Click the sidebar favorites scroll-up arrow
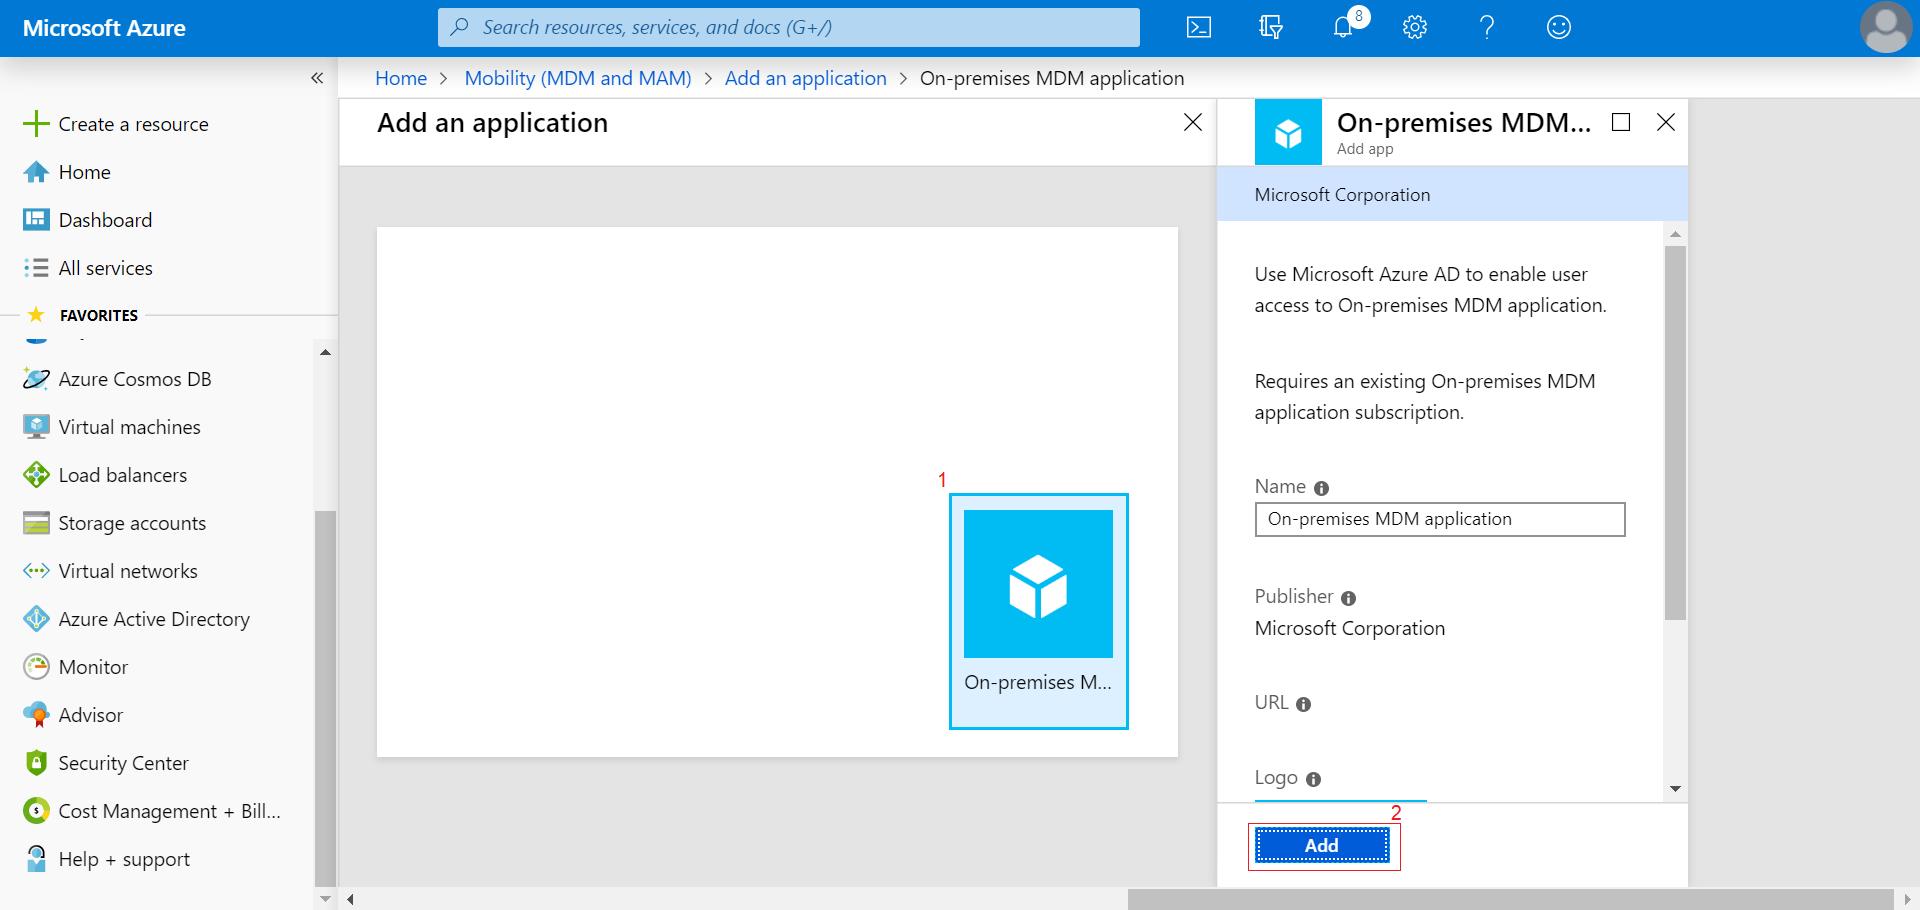This screenshot has width=1920, height=910. (x=325, y=352)
